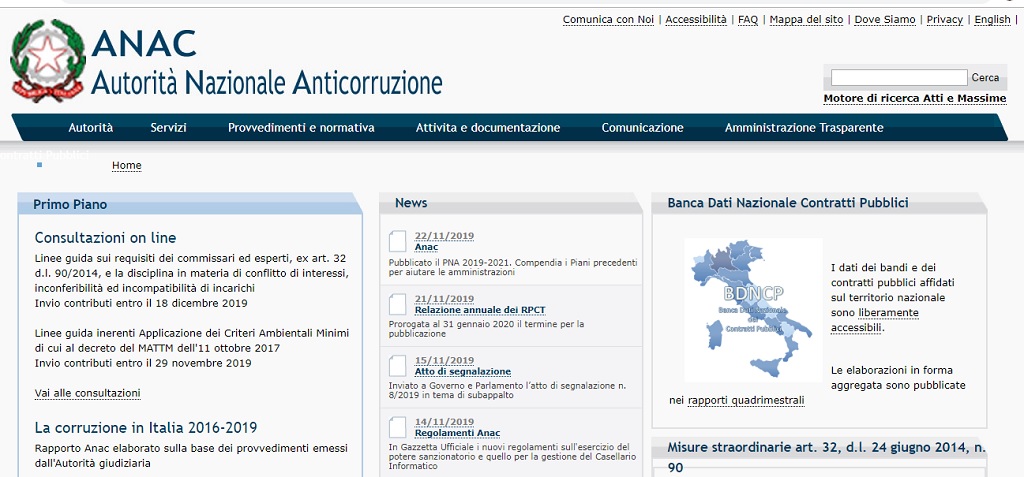This screenshot has width=1024, height=477.
Task: Open Provvedimenti e normativa menu
Action: click(301, 128)
